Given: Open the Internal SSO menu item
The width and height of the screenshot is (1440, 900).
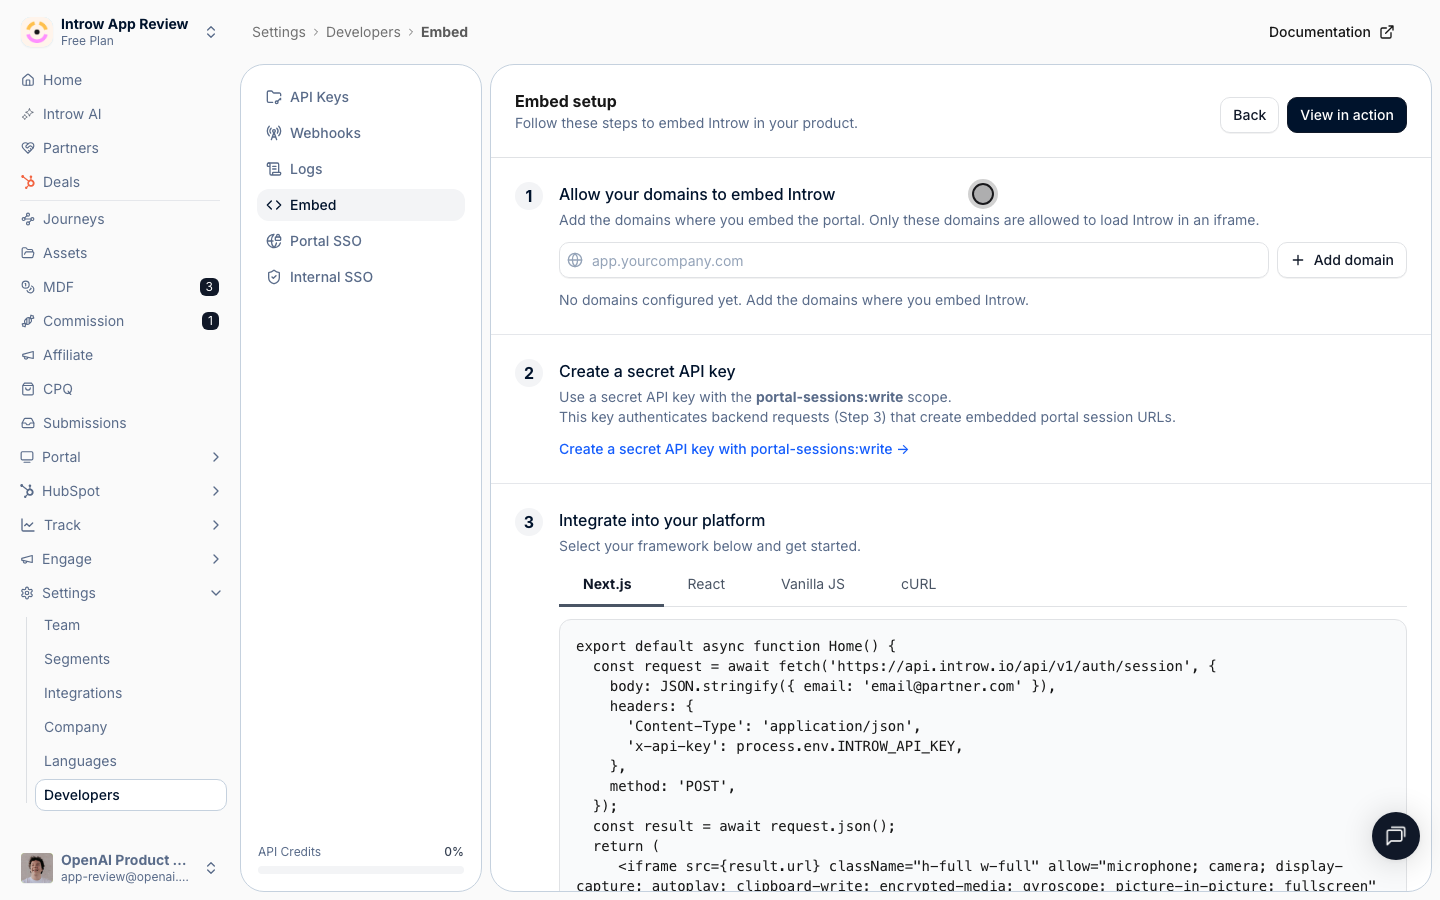Looking at the screenshot, I should point(361,277).
